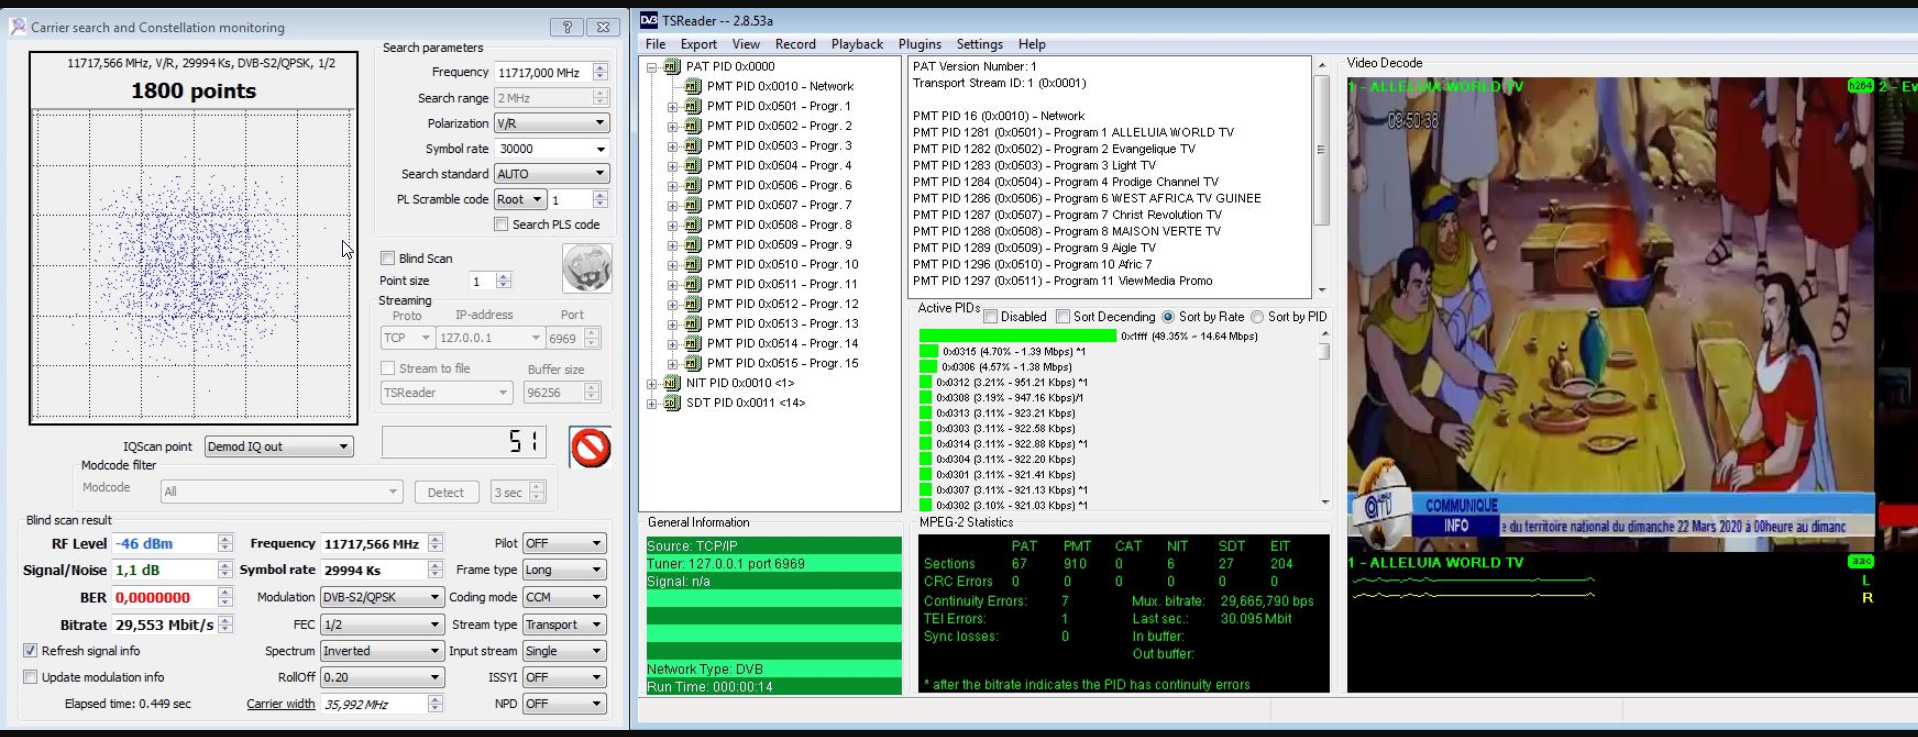Click the Point size stepper arrows
Screen dimensions: 1918x737
point(503,281)
